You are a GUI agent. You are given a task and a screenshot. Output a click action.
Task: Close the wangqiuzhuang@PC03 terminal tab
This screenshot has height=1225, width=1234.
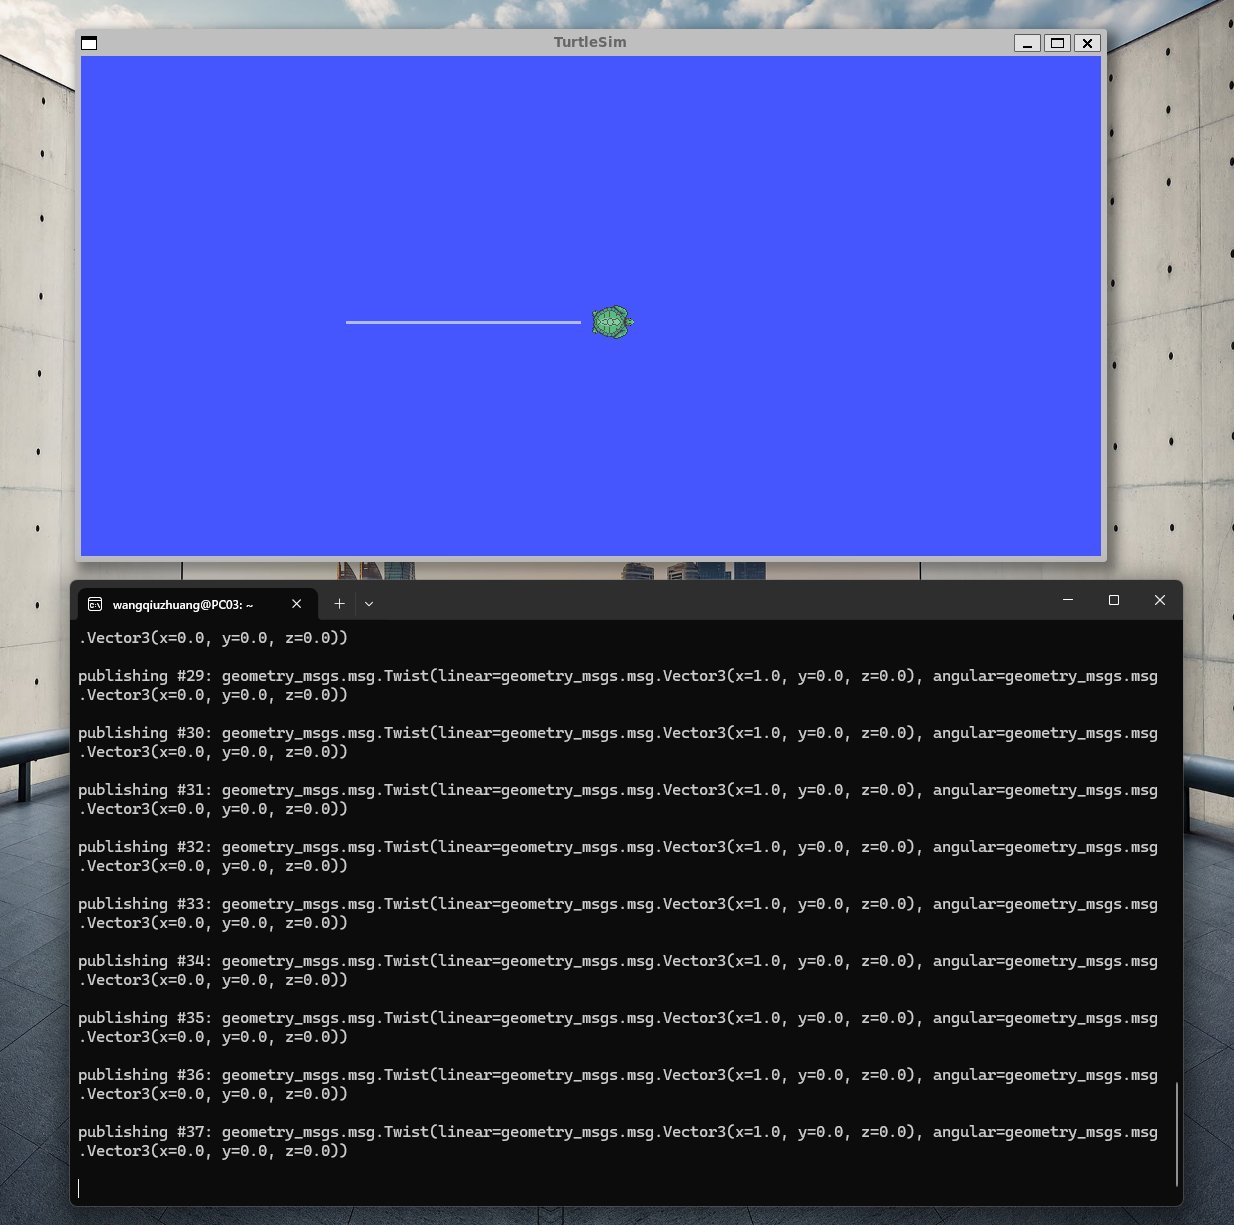pyautogui.click(x=296, y=604)
